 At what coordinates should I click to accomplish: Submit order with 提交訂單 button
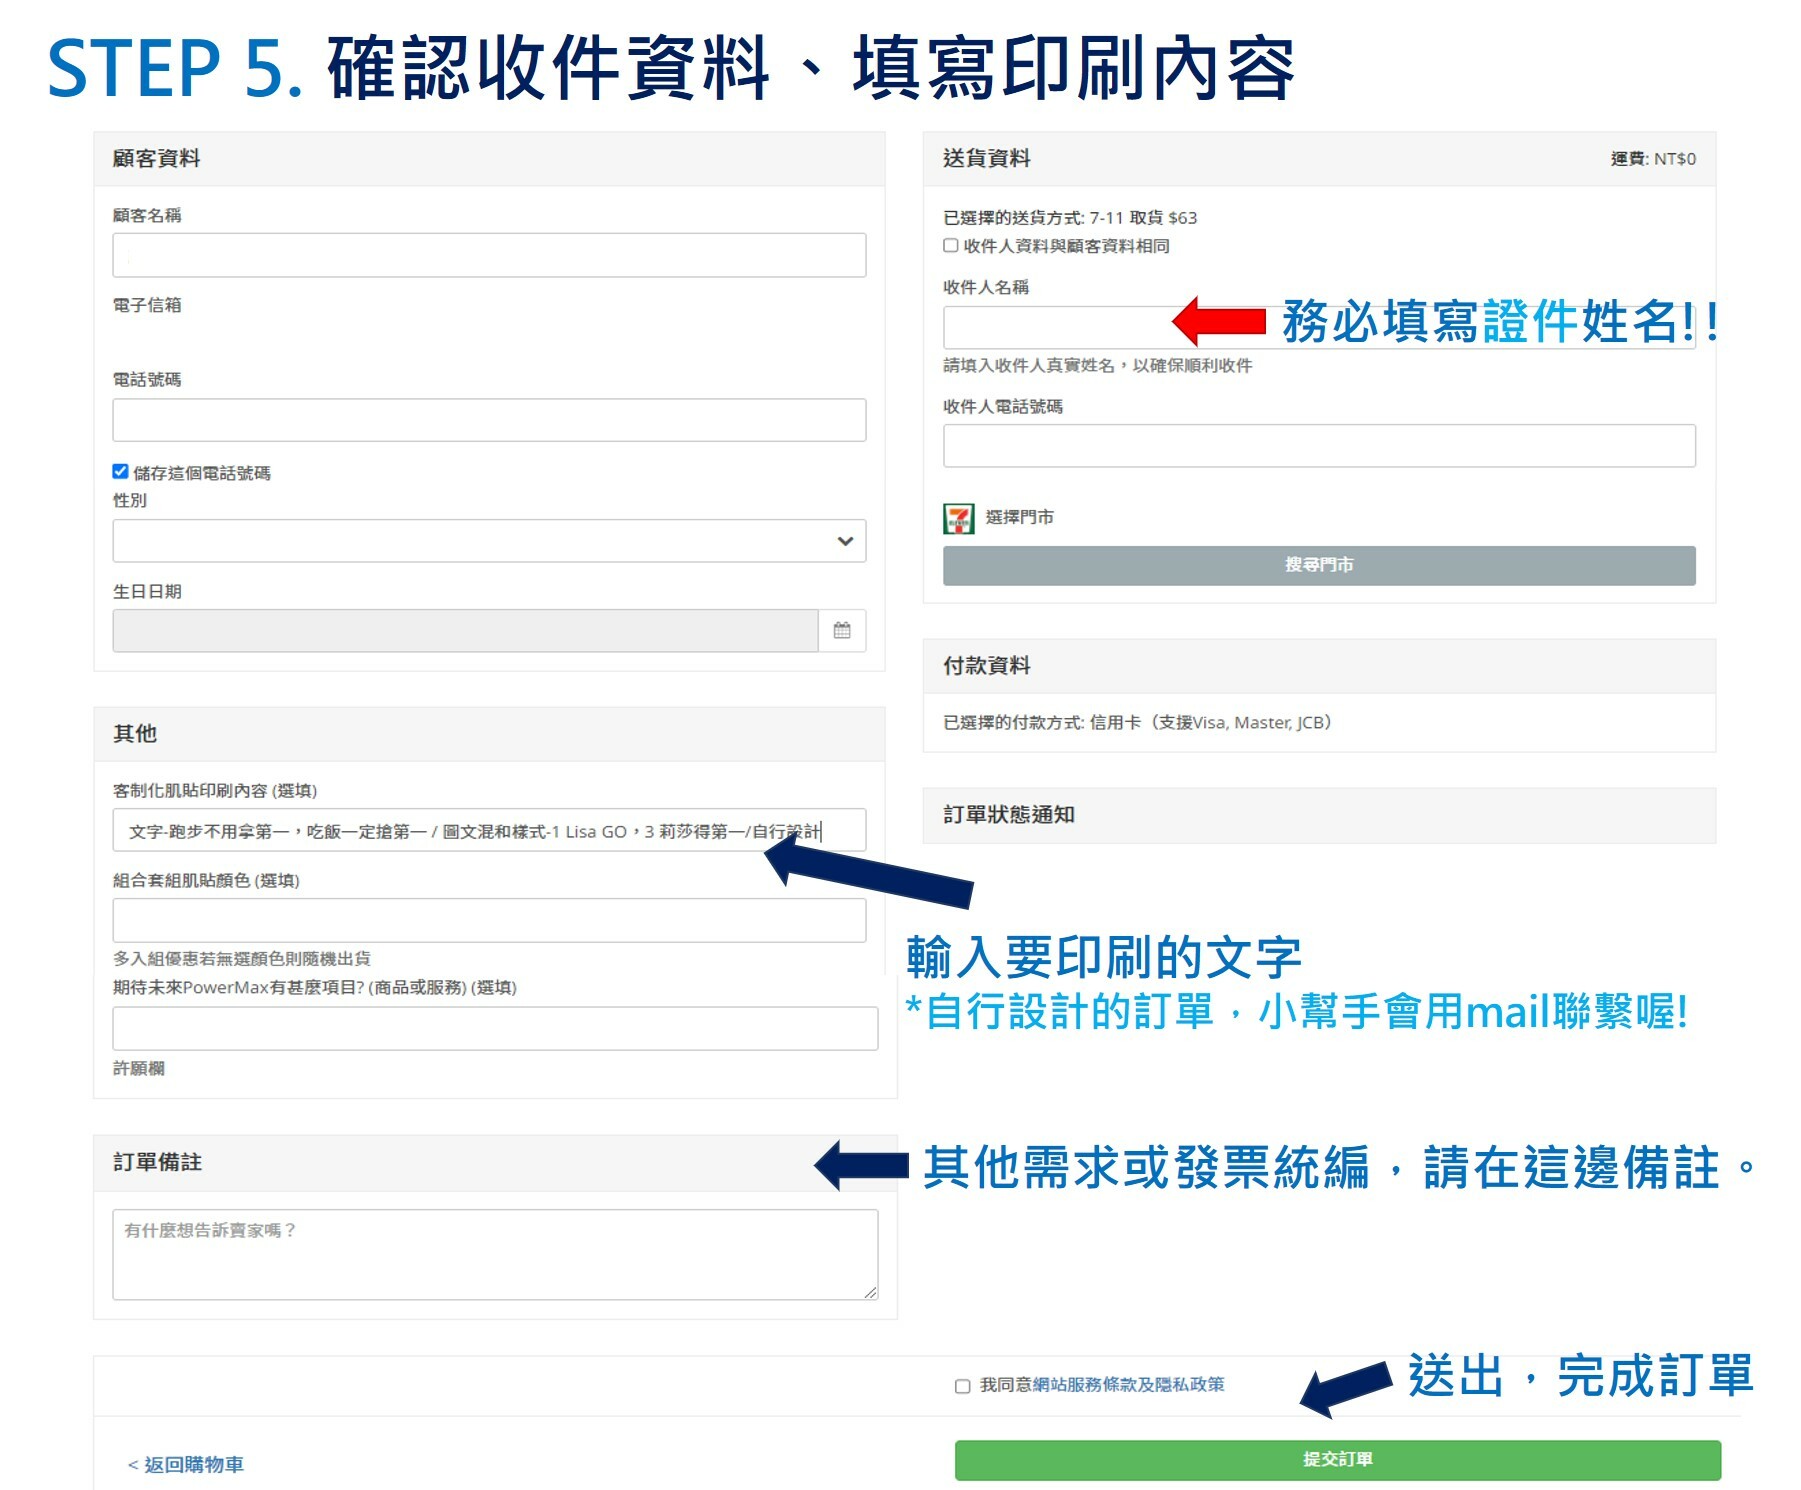1337,1460
